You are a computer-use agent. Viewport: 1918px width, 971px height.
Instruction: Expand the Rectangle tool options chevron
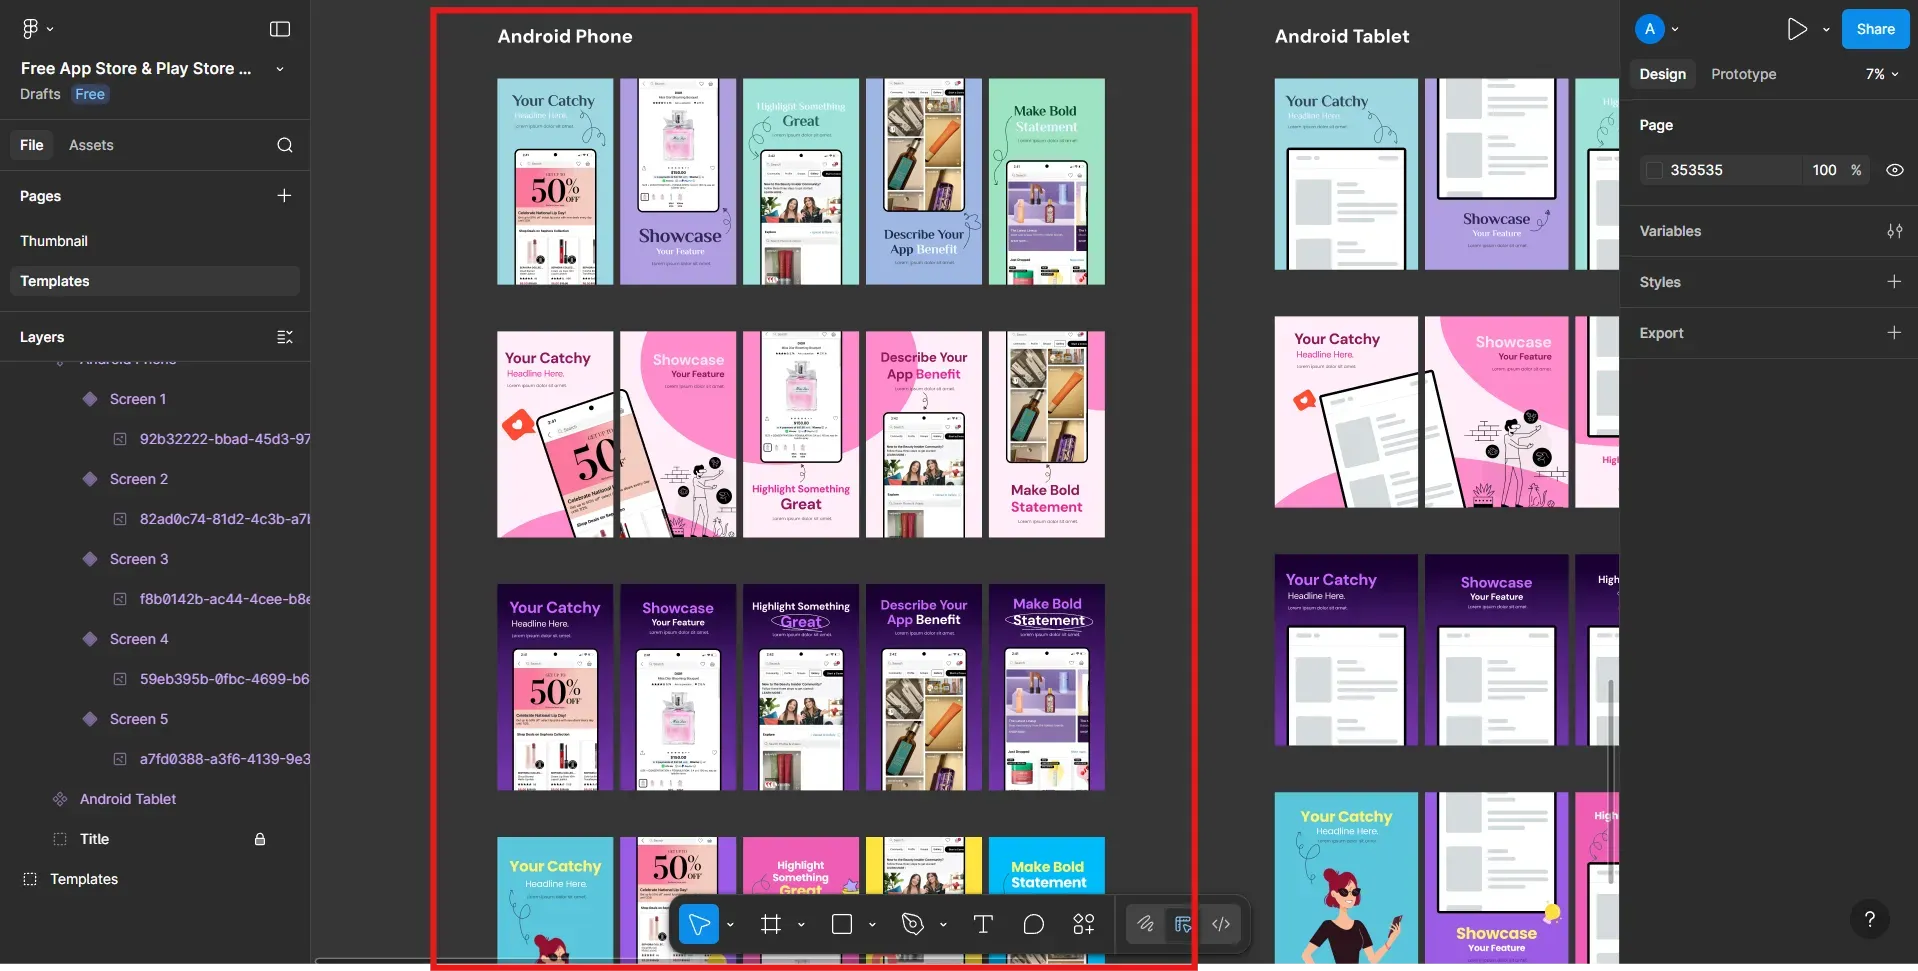872,924
